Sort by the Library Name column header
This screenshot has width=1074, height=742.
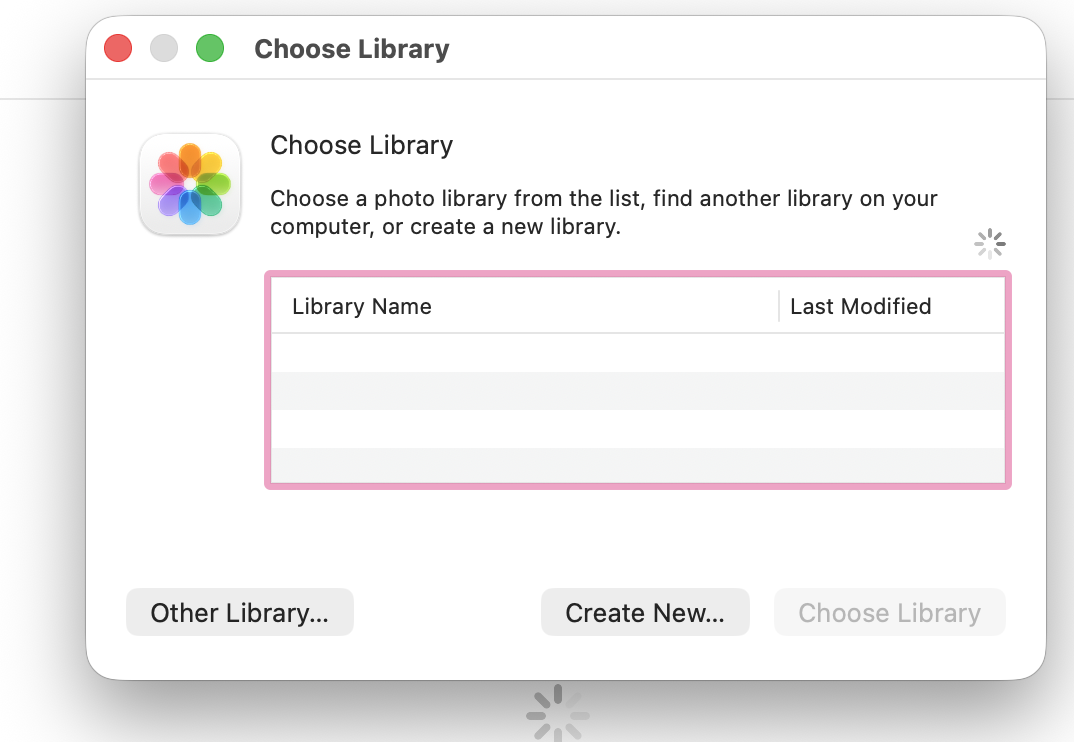tap(362, 307)
